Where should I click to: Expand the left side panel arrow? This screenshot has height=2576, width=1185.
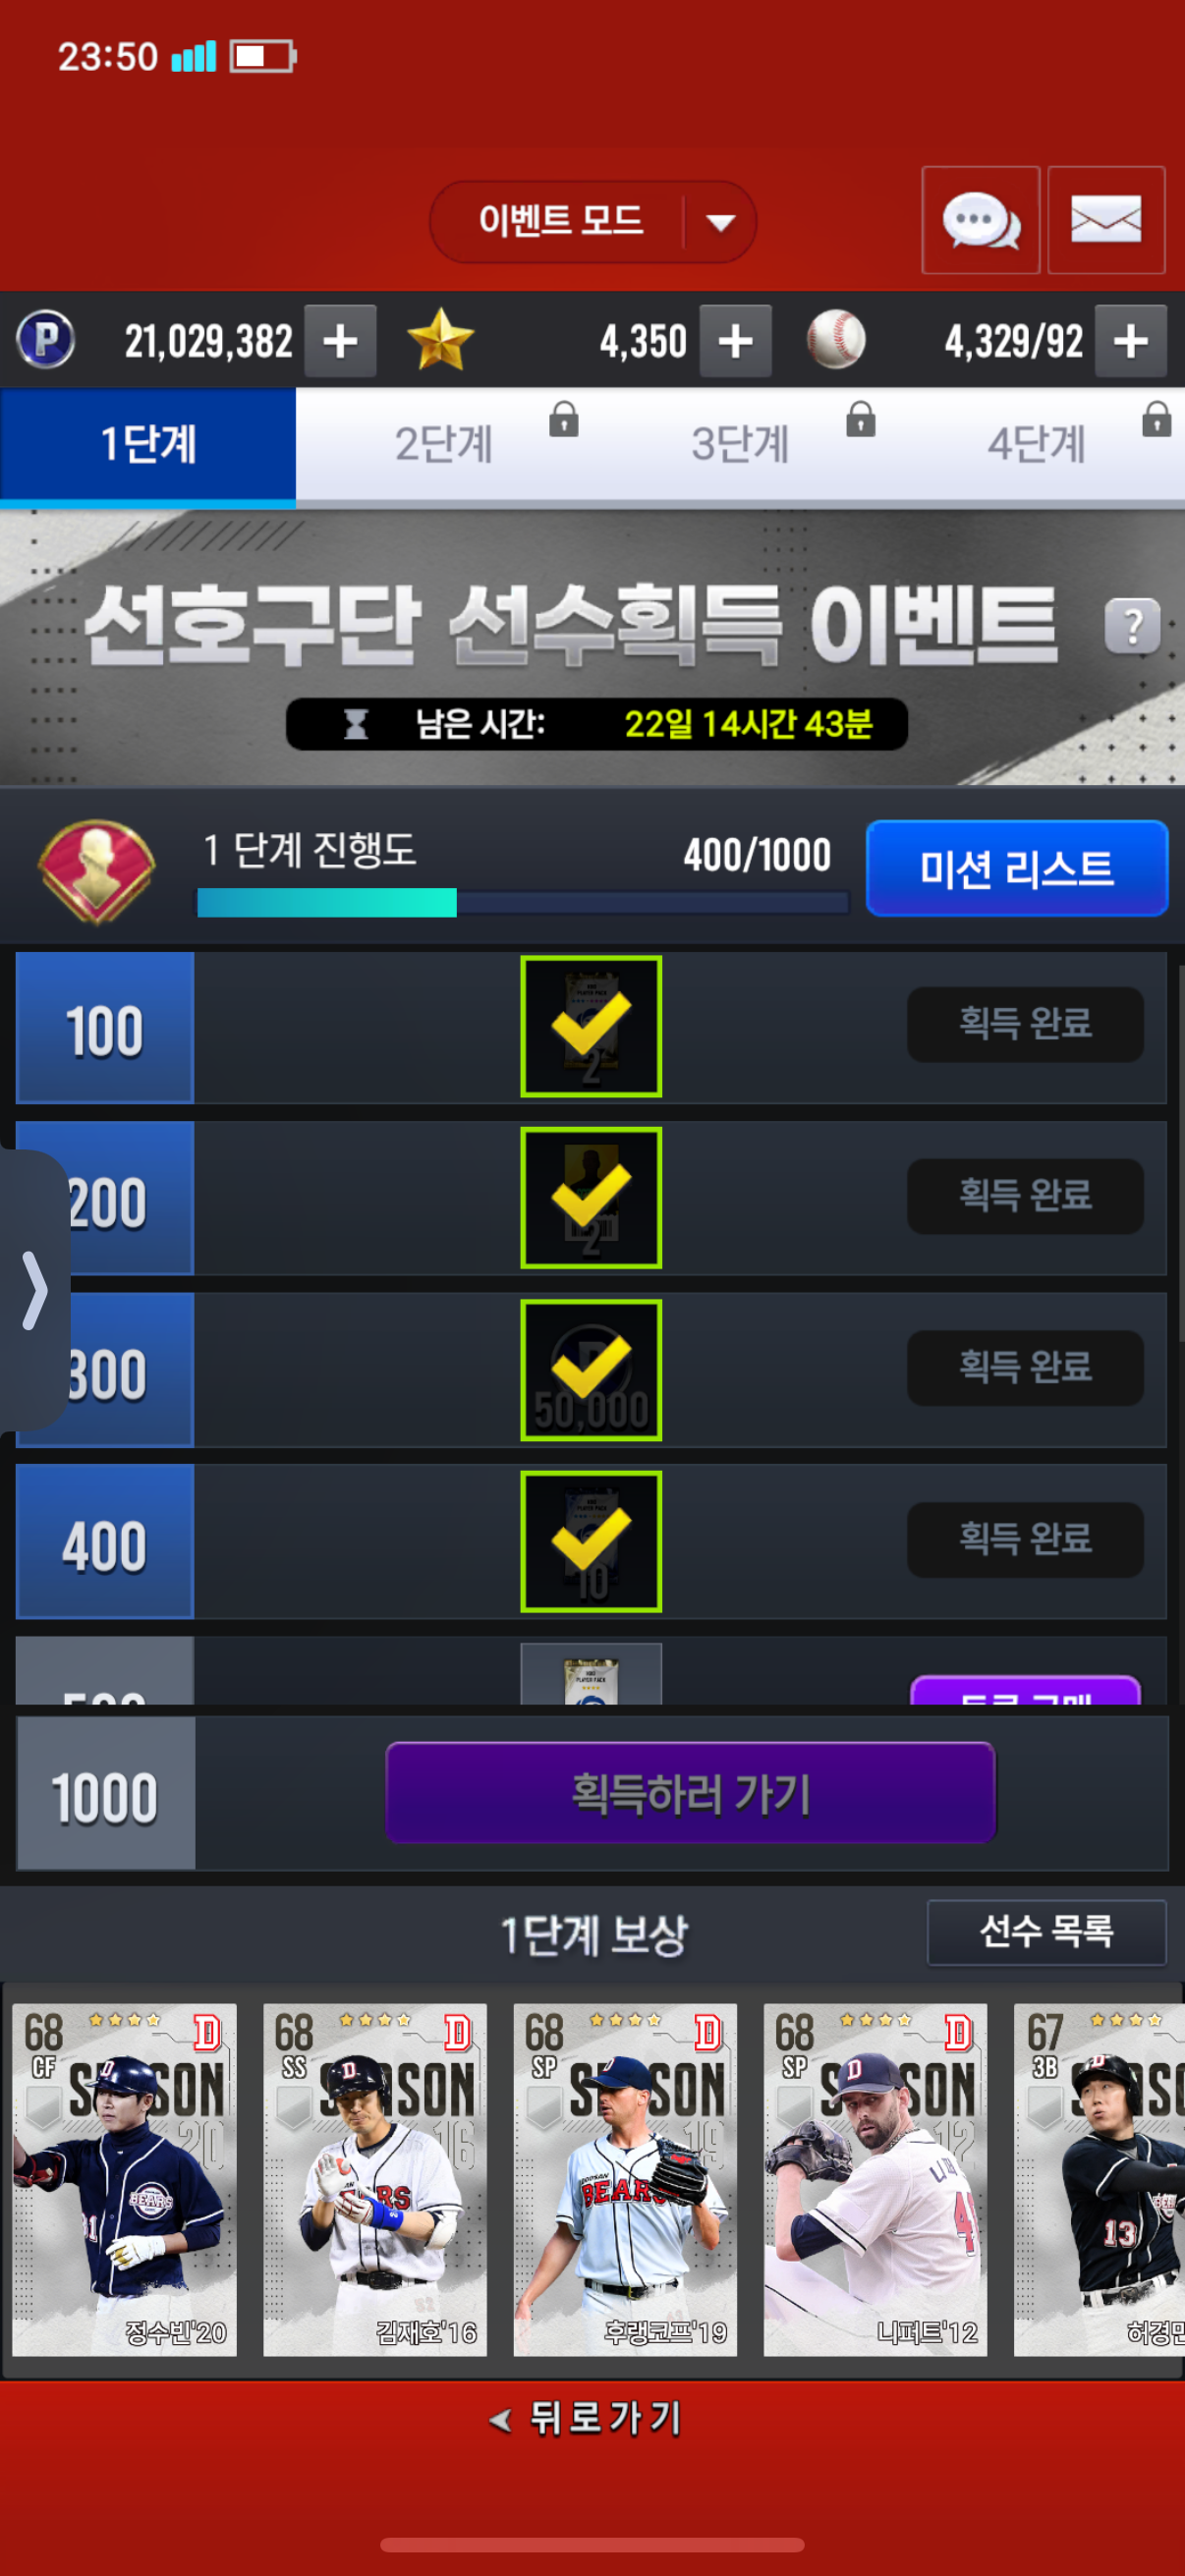34,1290
